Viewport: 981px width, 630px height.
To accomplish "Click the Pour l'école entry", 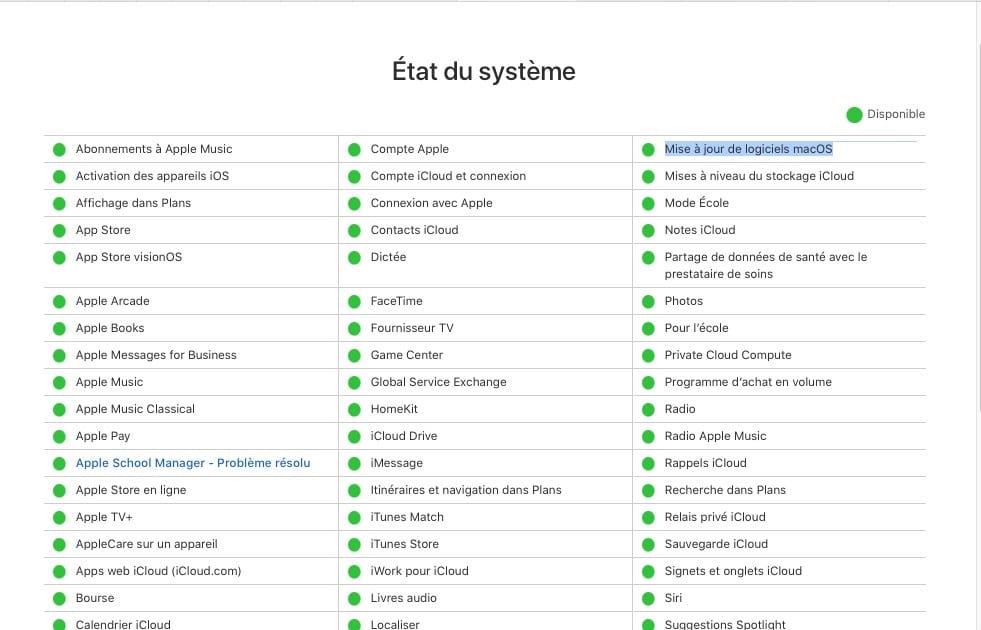I will (x=696, y=328).
